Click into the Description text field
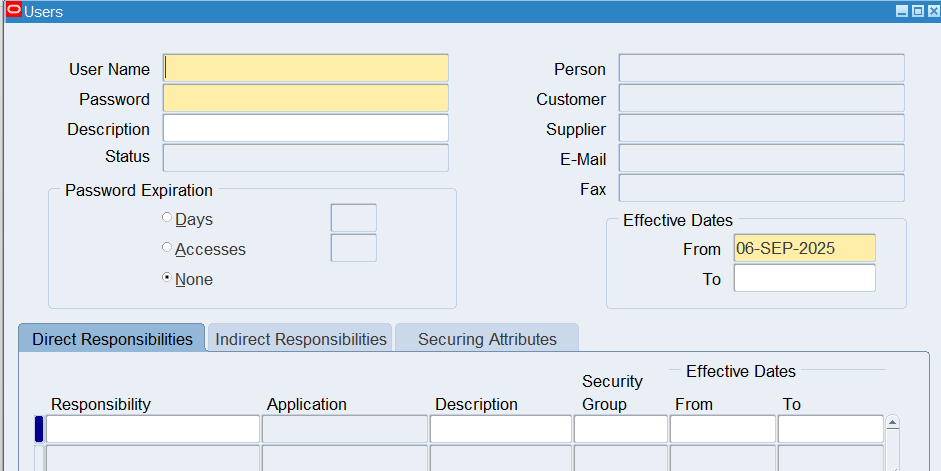The height and width of the screenshot is (471, 941). [305, 128]
